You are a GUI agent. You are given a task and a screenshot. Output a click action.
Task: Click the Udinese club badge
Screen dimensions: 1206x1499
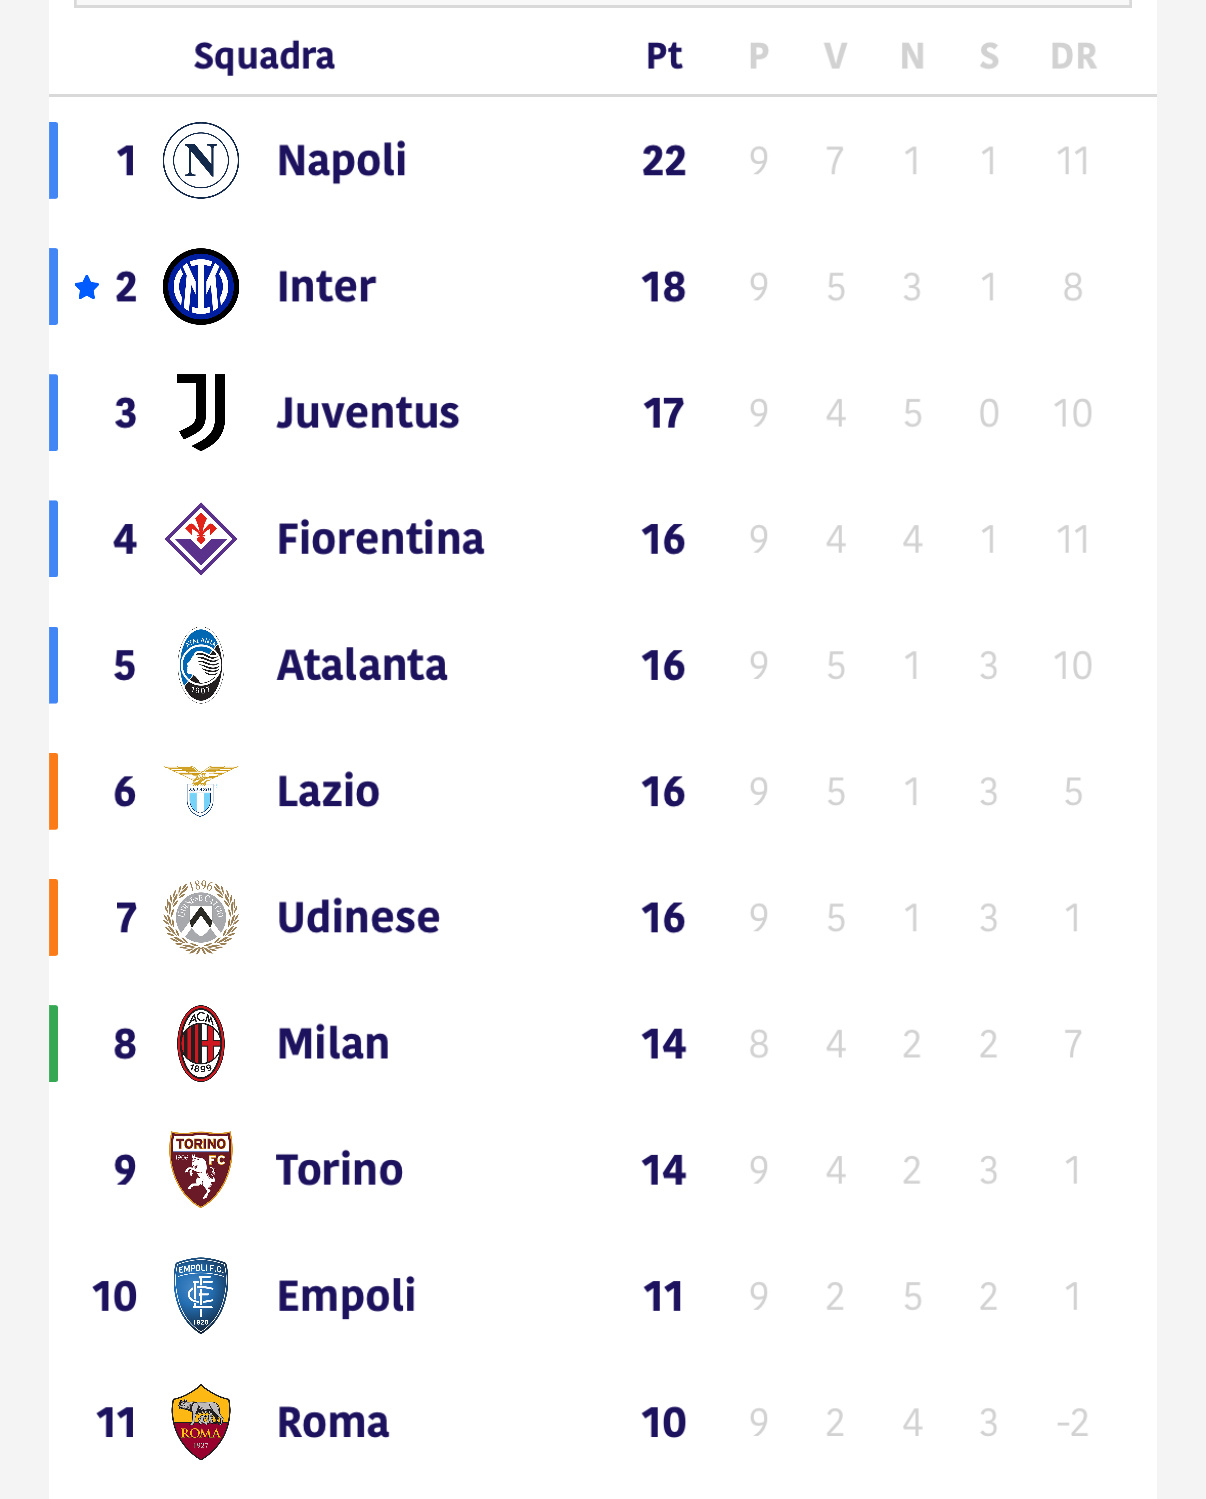click(x=201, y=917)
